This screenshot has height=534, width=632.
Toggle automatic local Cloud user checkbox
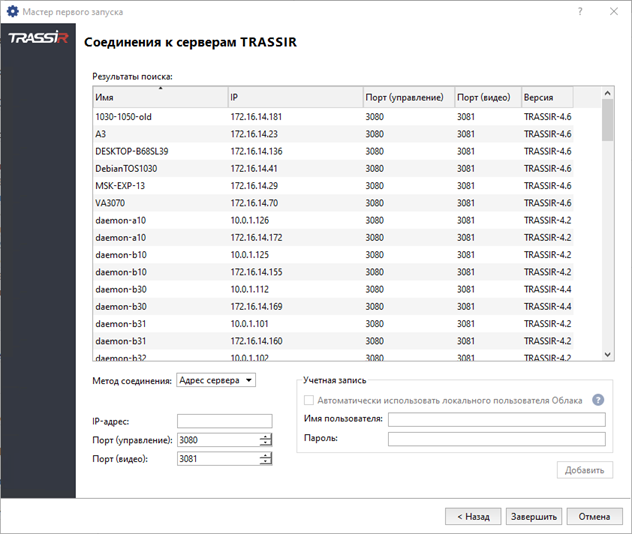click(x=309, y=400)
